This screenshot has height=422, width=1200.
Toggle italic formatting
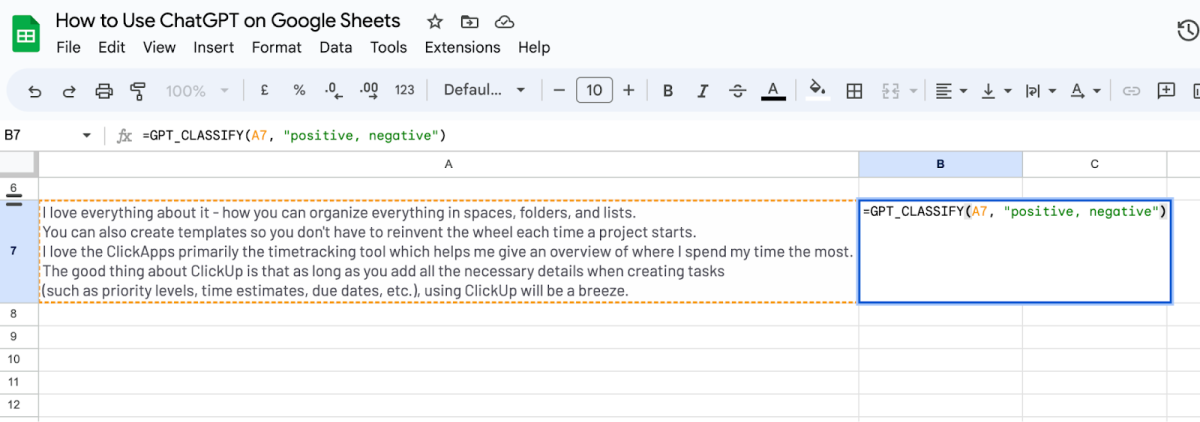pyautogui.click(x=703, y=90)
